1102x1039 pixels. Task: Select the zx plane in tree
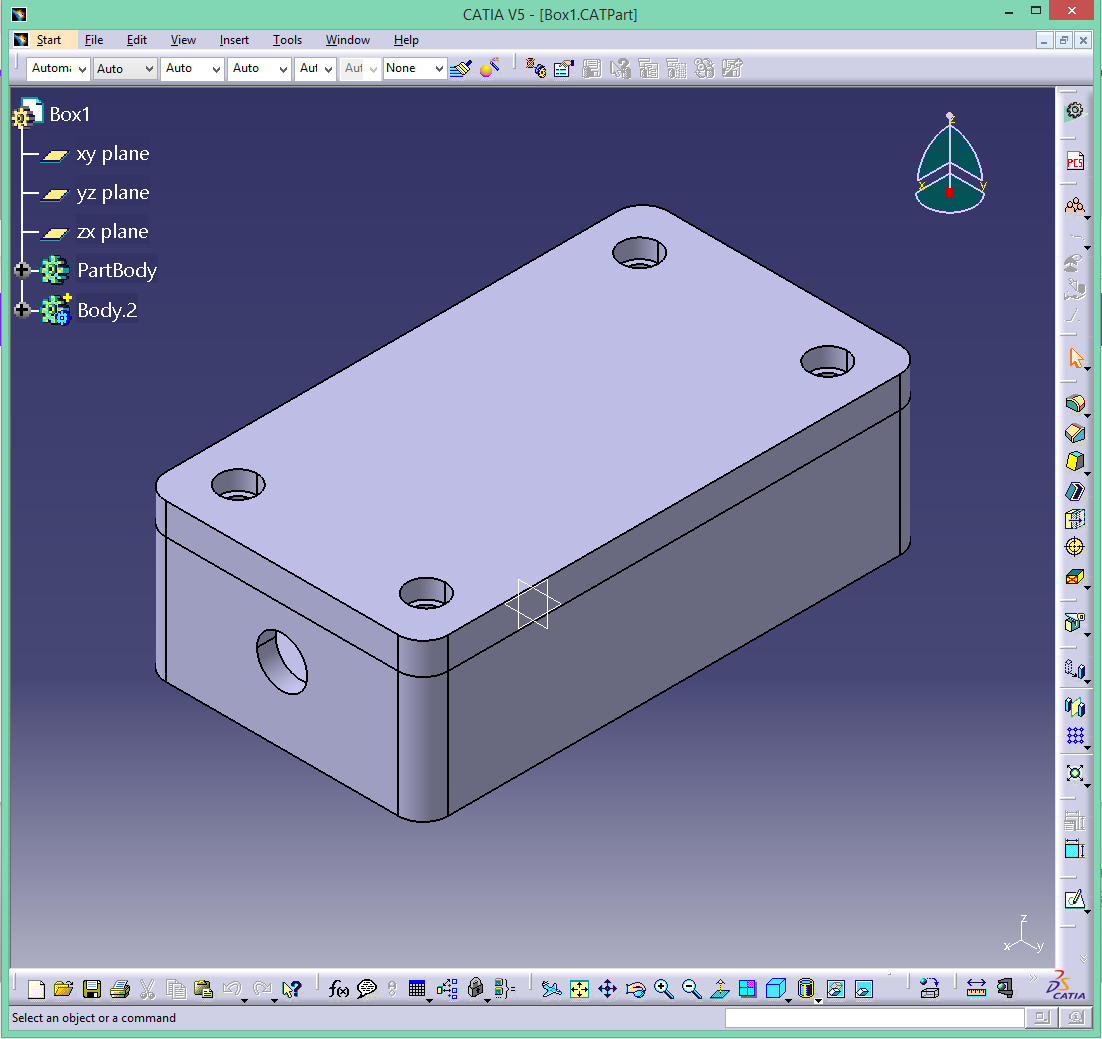tap(112, 232)
